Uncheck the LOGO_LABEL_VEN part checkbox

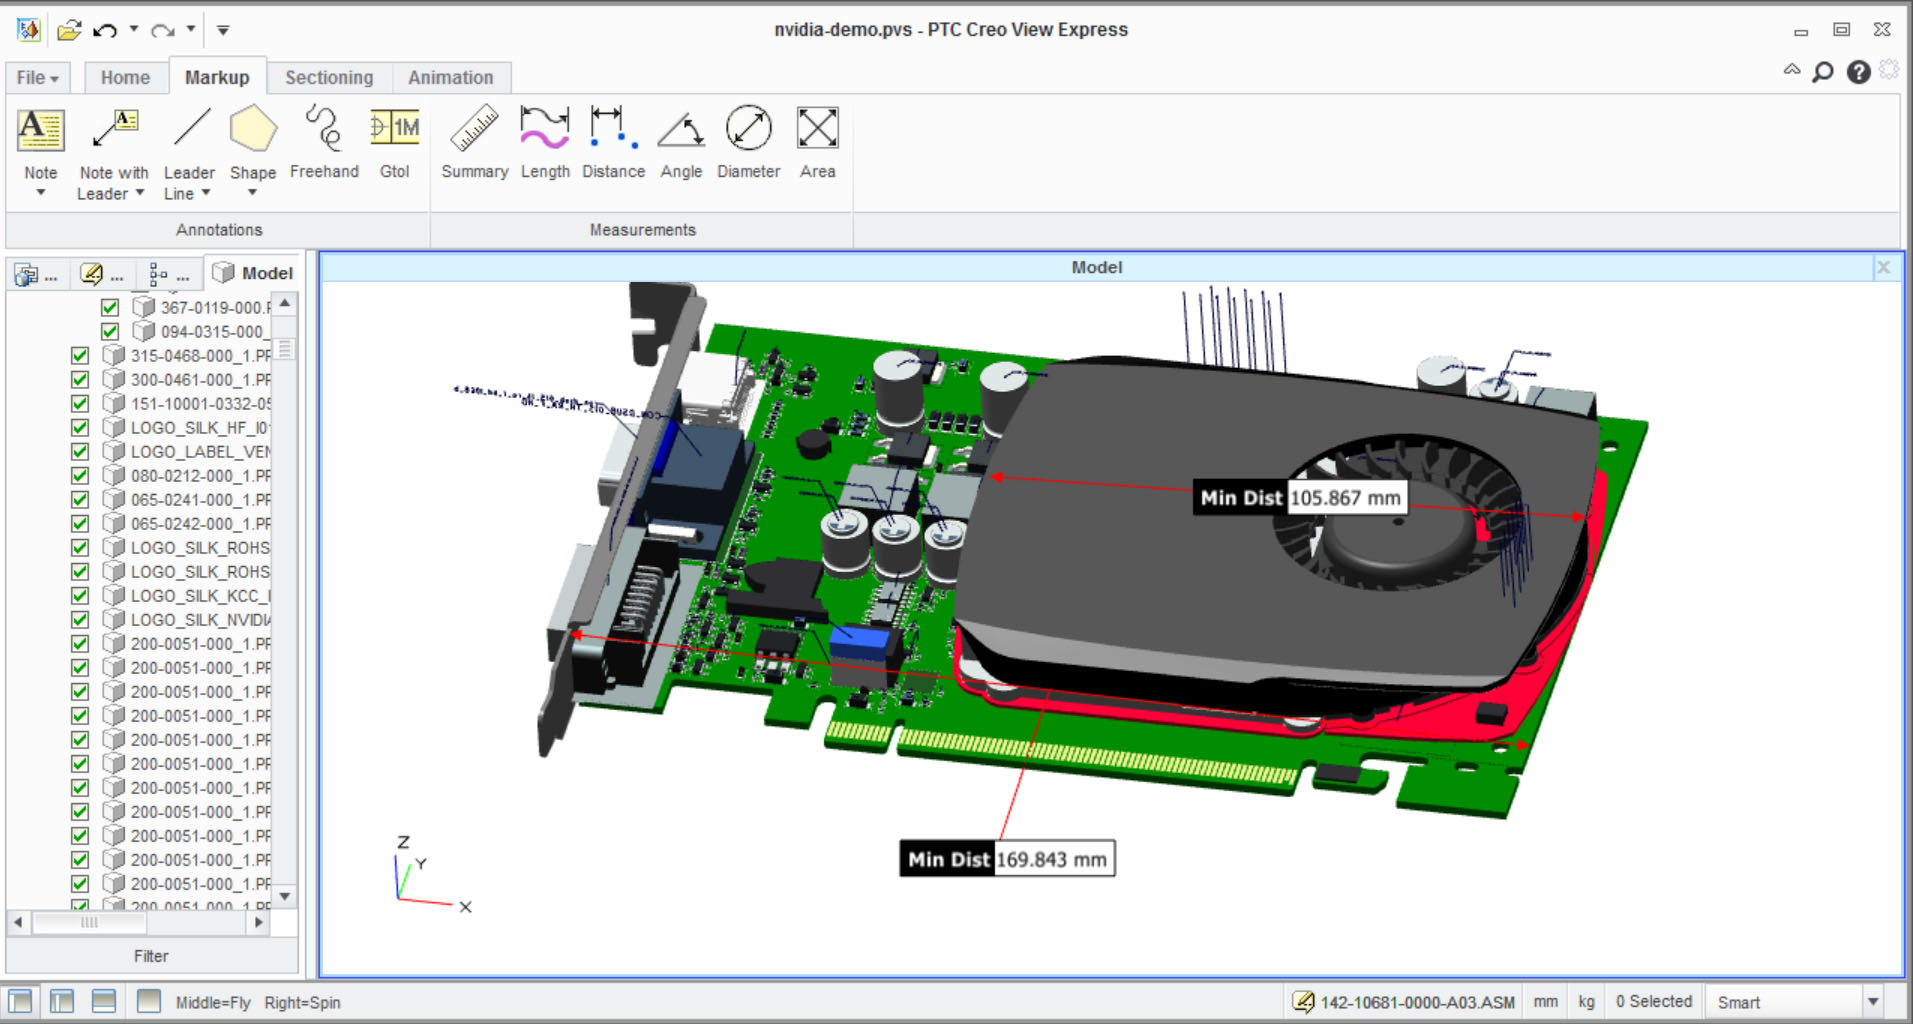coord(80,451)
